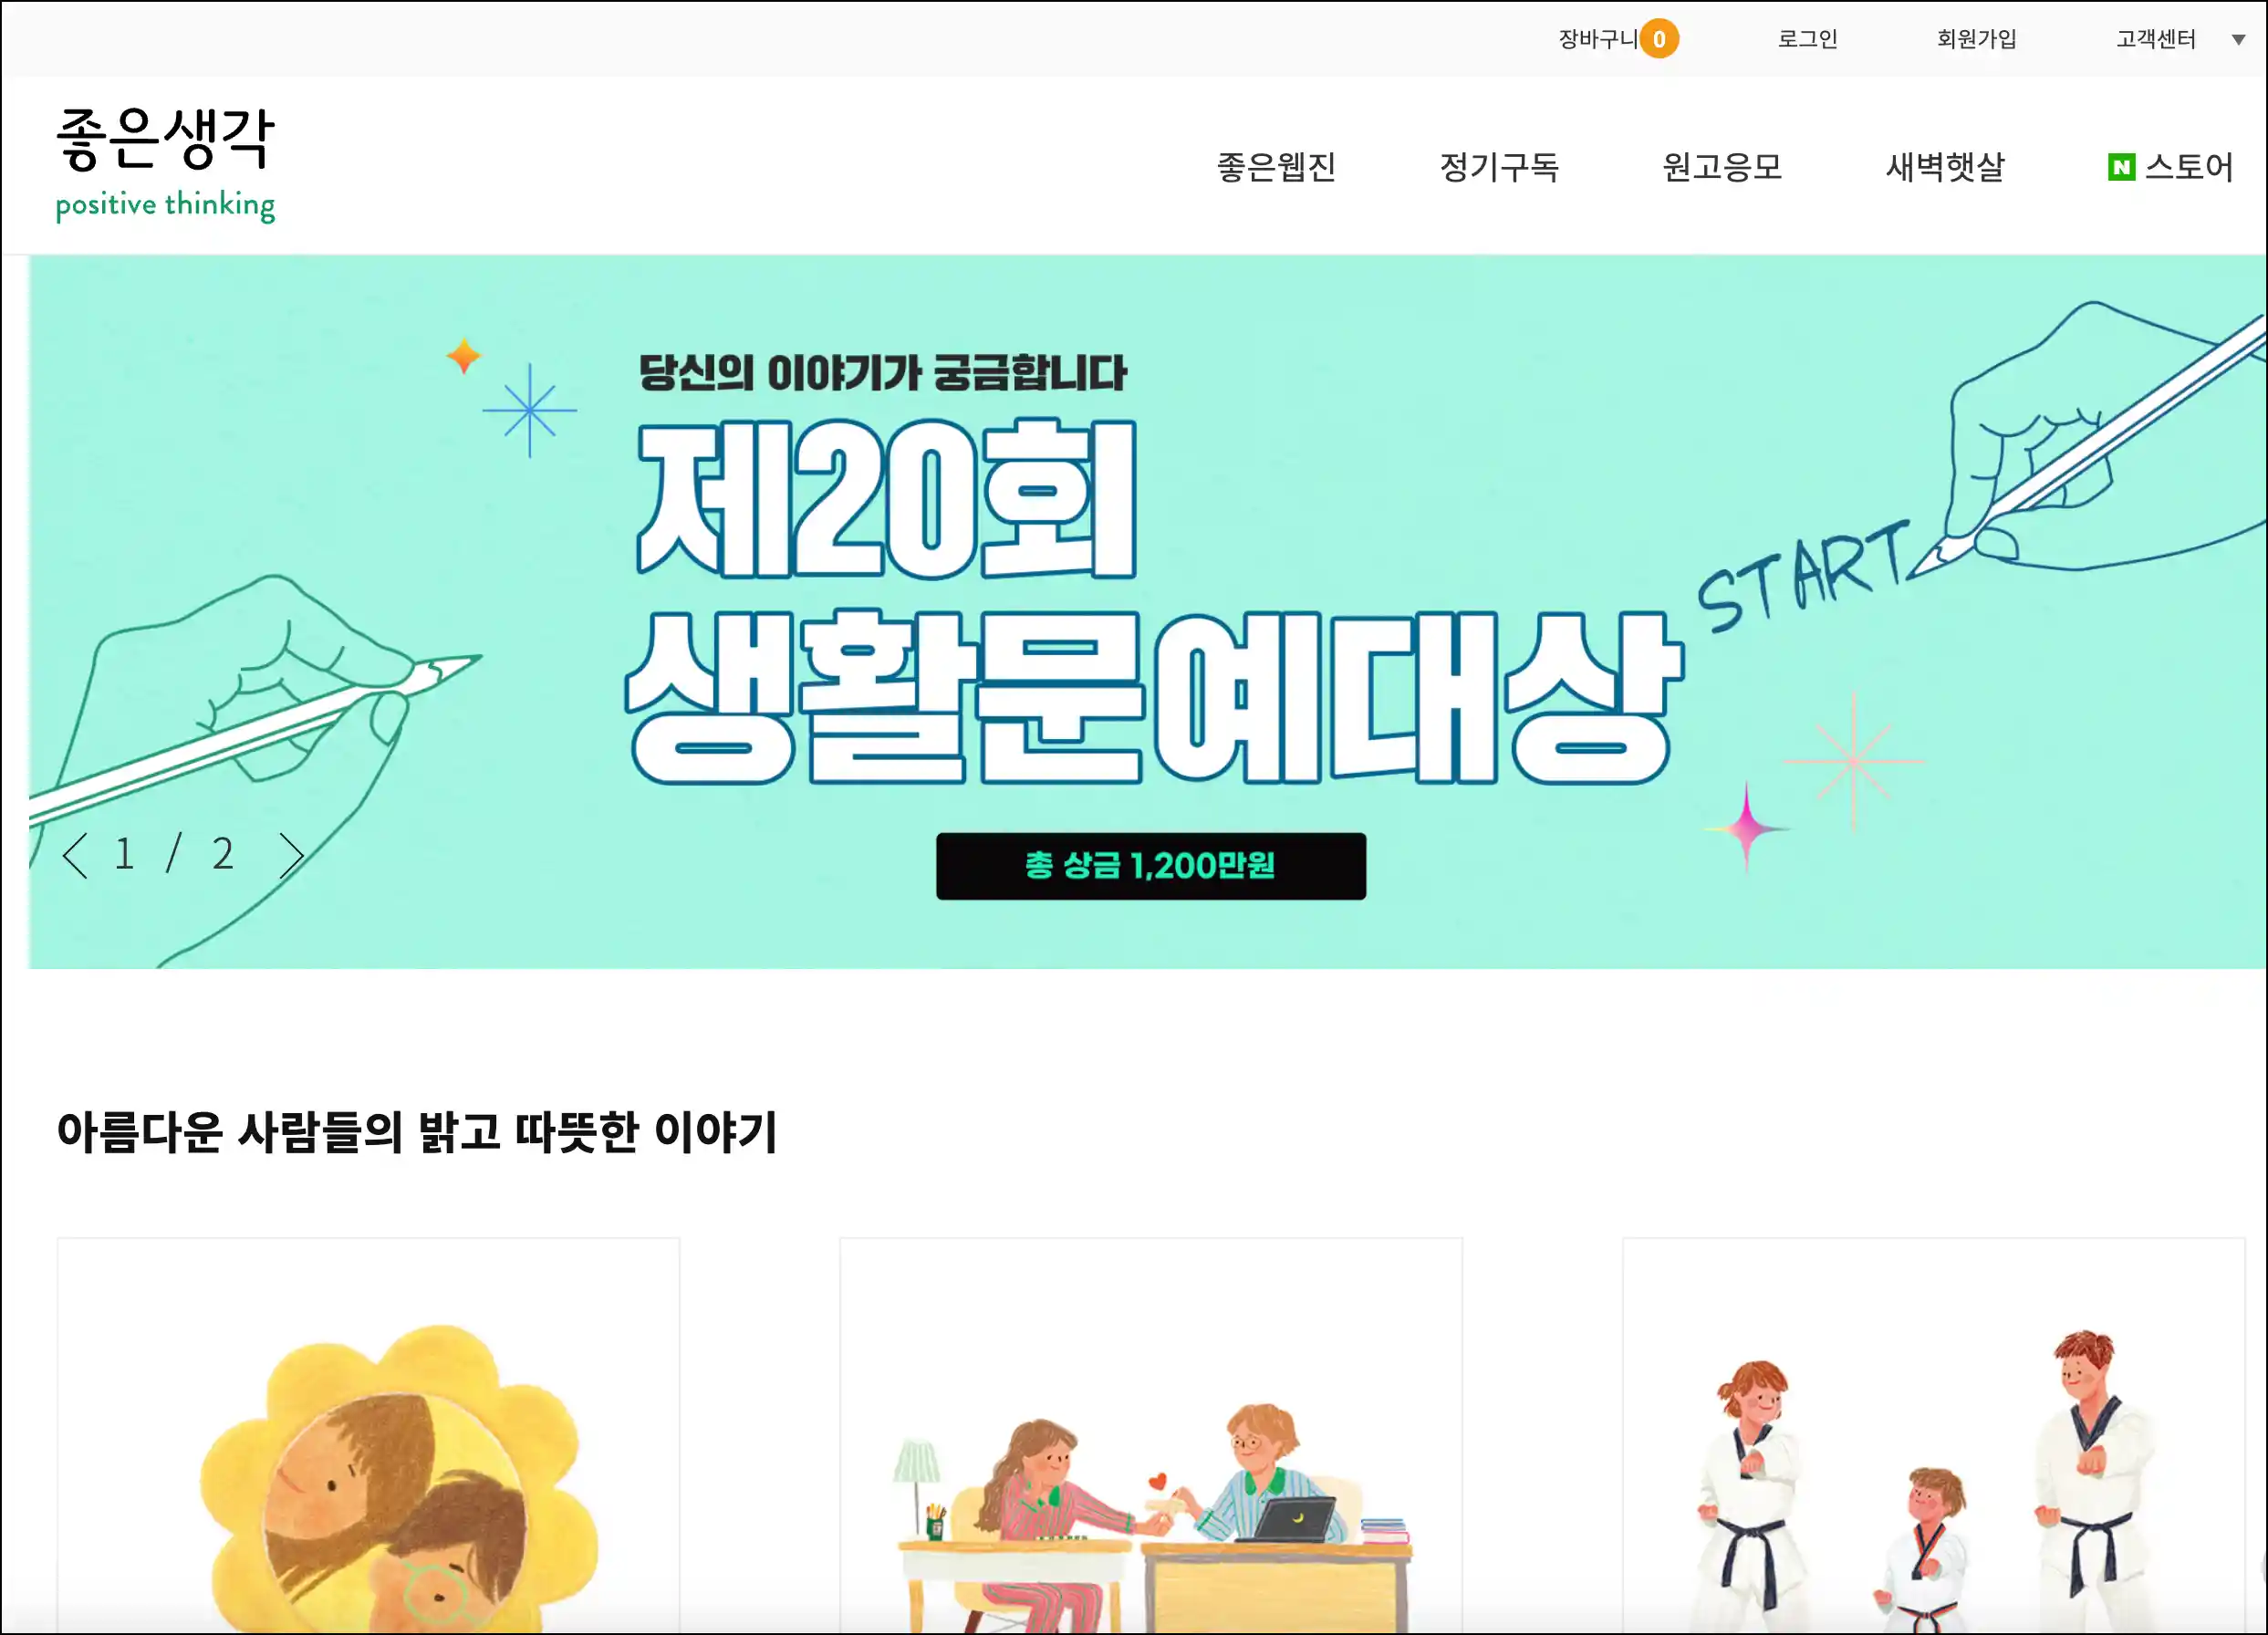Open the 좋은웹진 menu

[1276, 167]
